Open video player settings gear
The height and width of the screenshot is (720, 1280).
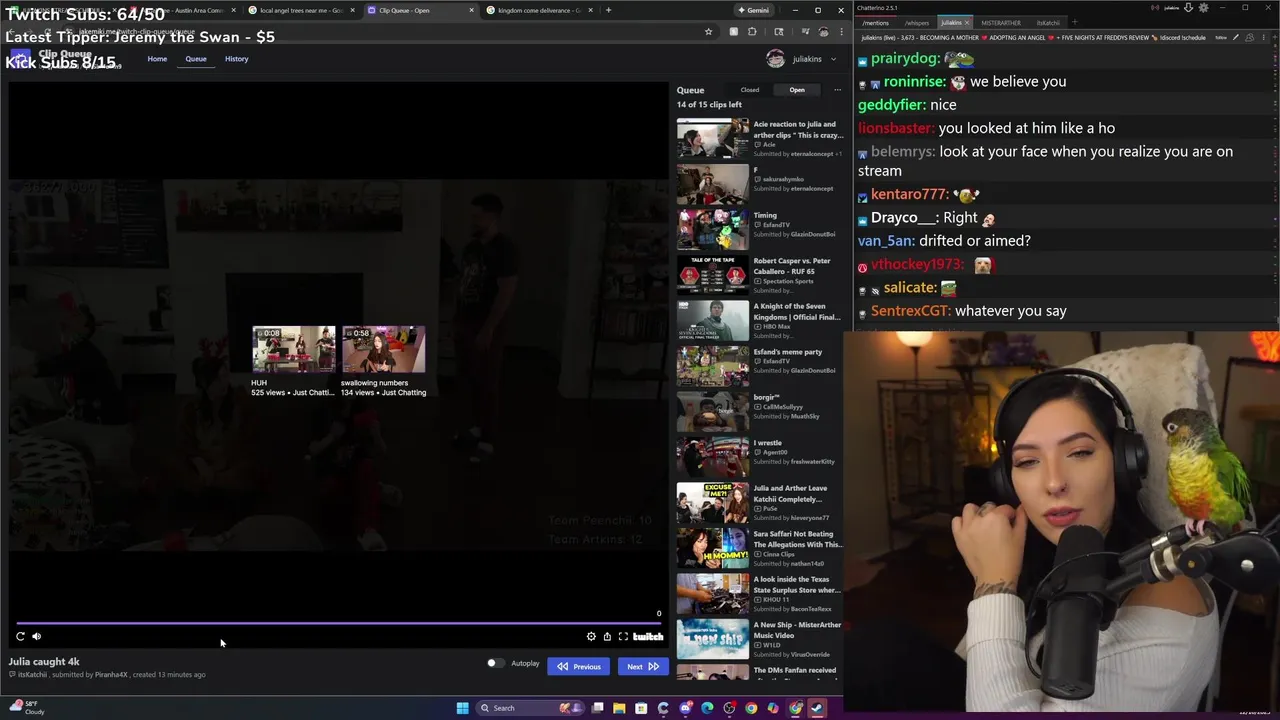point(591,636)
